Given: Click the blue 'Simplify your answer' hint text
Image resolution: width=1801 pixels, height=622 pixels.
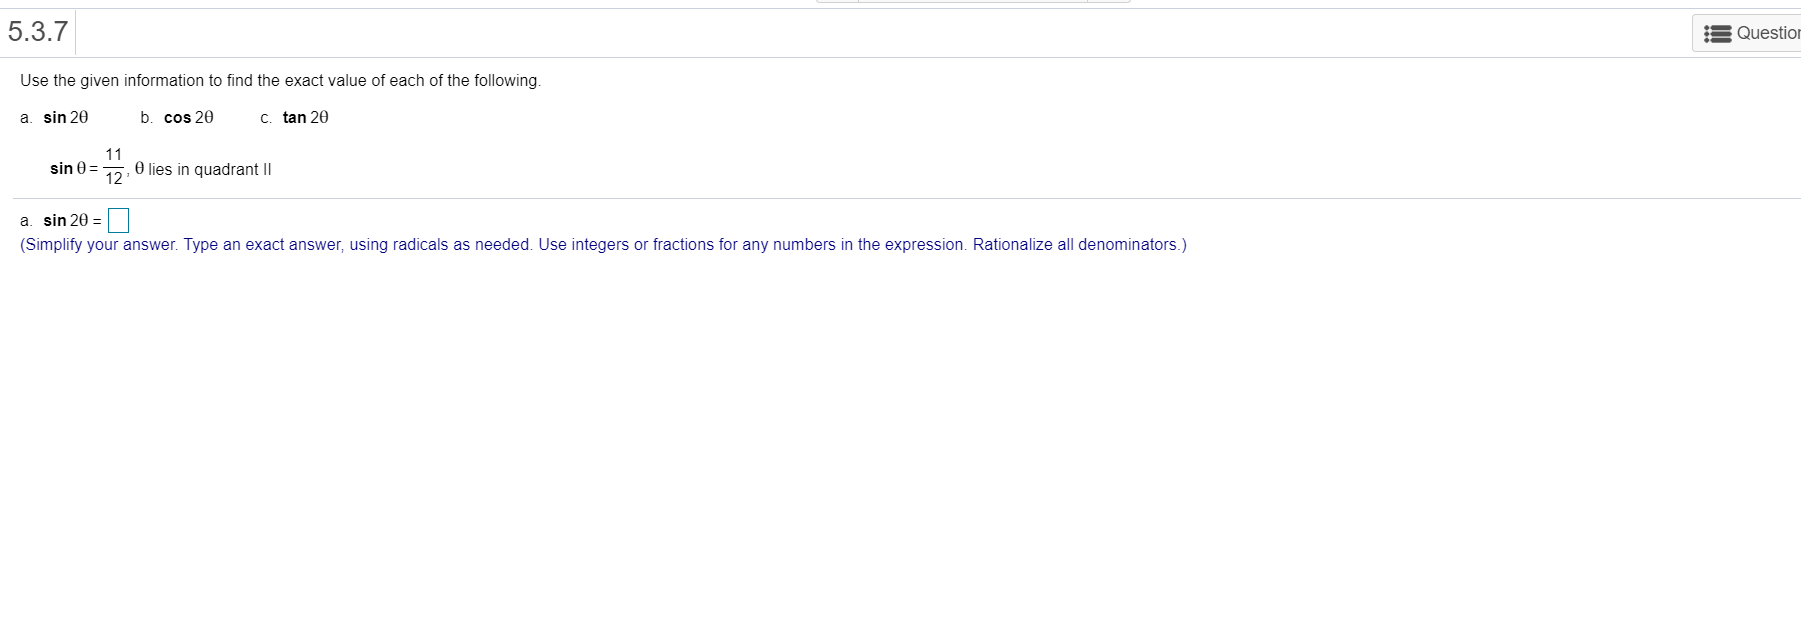Looking at the screenshot, I should pyautogui.click(x=603, y=244).
